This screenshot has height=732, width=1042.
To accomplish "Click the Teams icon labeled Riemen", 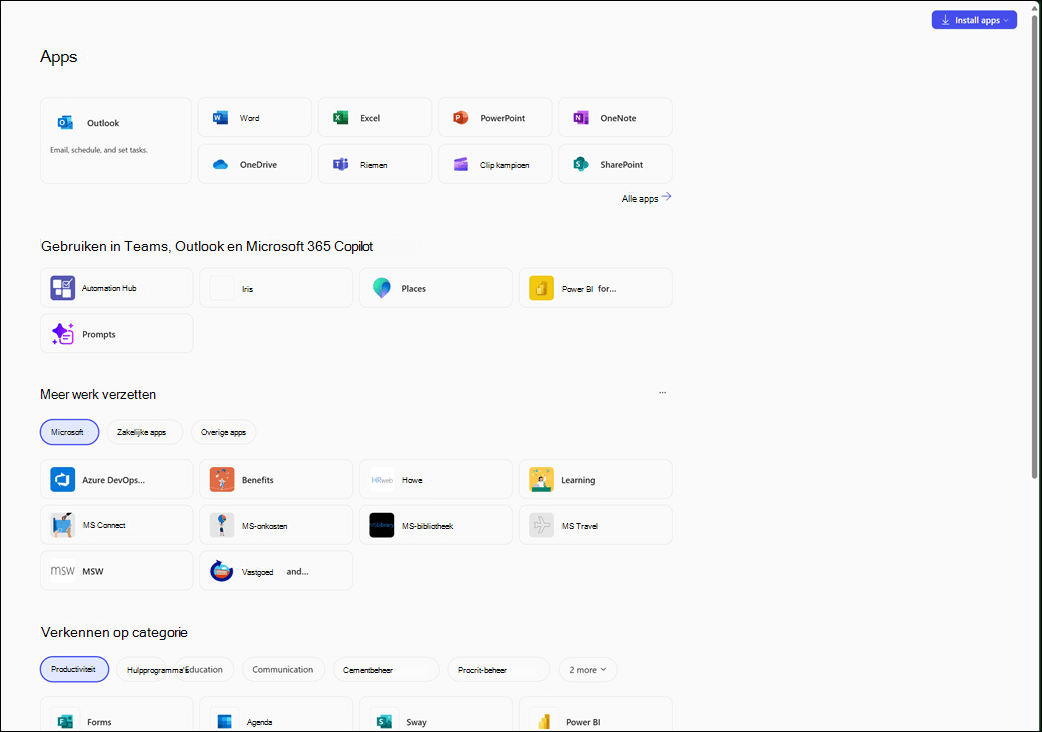I will [340, 164].
